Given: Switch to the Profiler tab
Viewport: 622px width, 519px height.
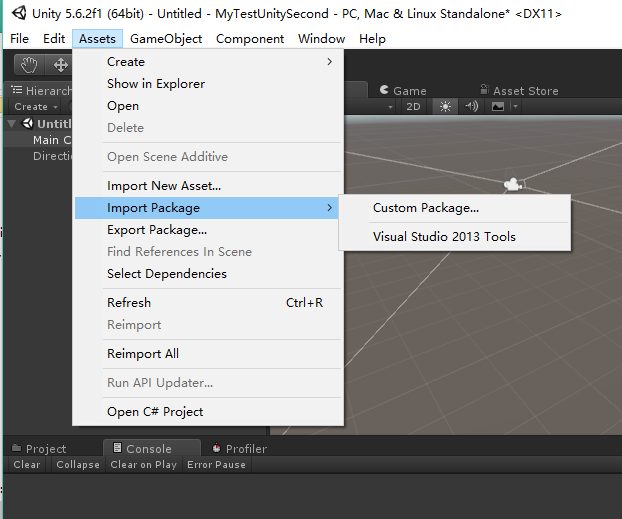Looking at the screenshot, I should pyautogui.click(x=240, y=449).
